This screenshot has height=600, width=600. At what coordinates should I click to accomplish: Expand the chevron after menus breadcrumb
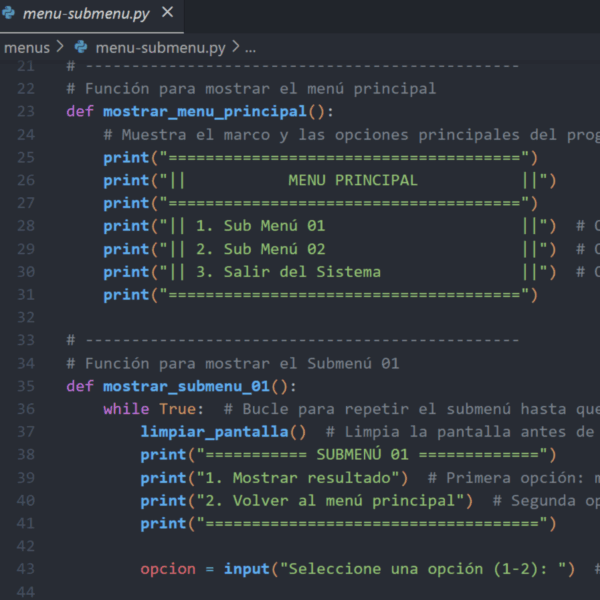60,47
